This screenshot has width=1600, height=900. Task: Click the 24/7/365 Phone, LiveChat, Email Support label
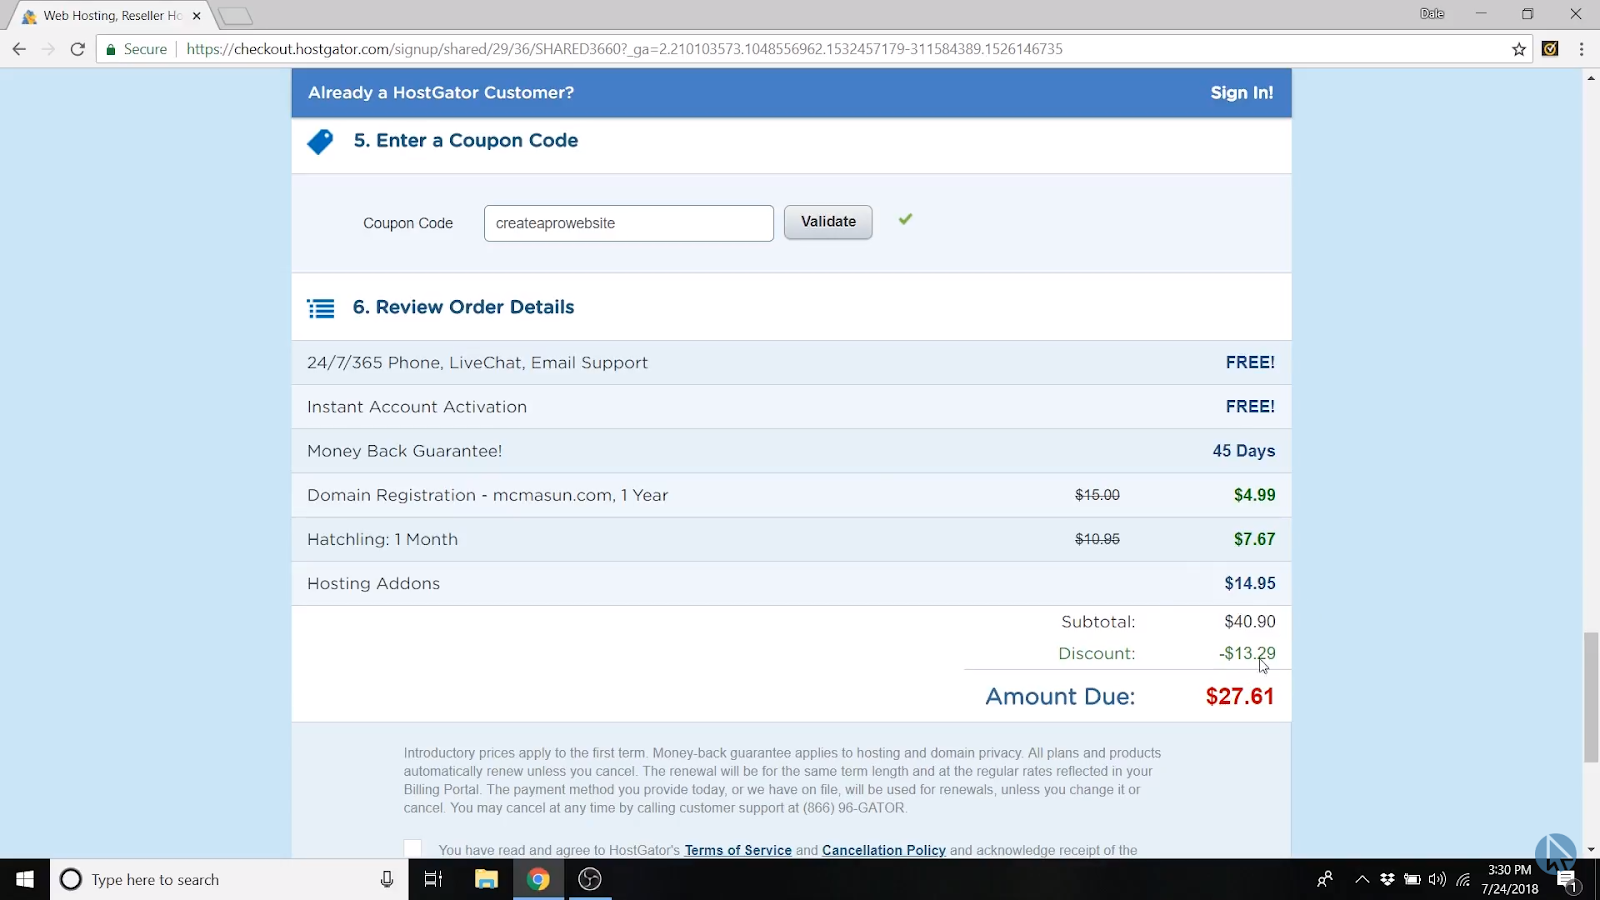[x=477, y=363]
